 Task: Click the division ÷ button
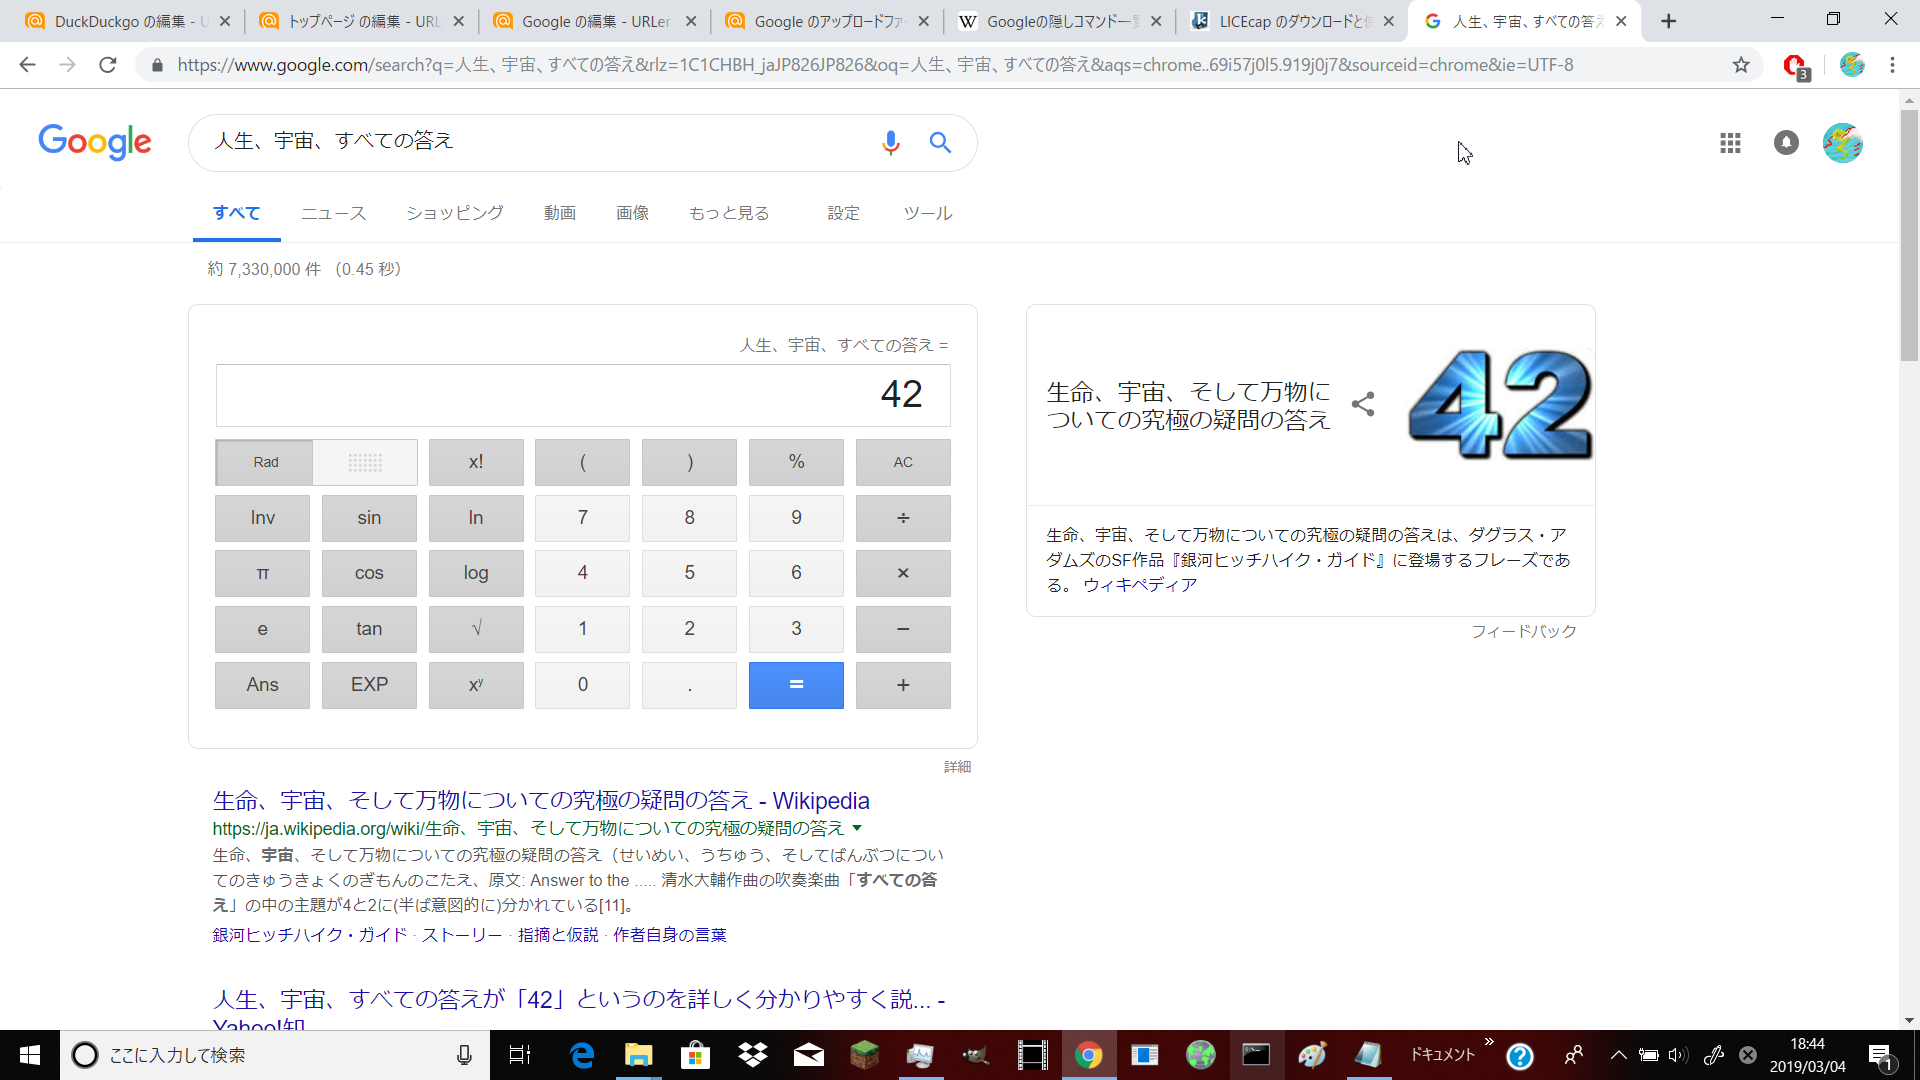[x=903, y=518]
